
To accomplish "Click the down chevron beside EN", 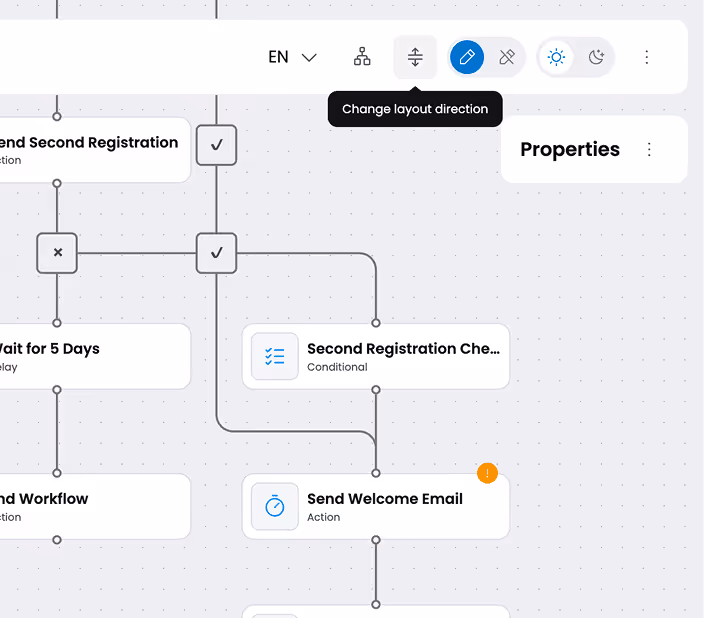I will point(309,57).
